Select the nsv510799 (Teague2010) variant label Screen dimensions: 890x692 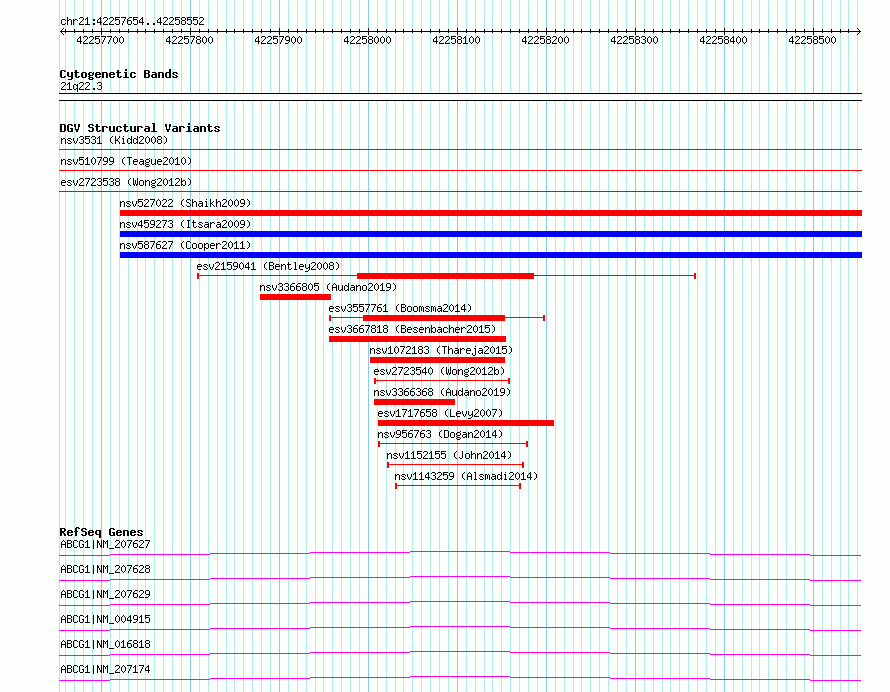(x=126, y=161)
